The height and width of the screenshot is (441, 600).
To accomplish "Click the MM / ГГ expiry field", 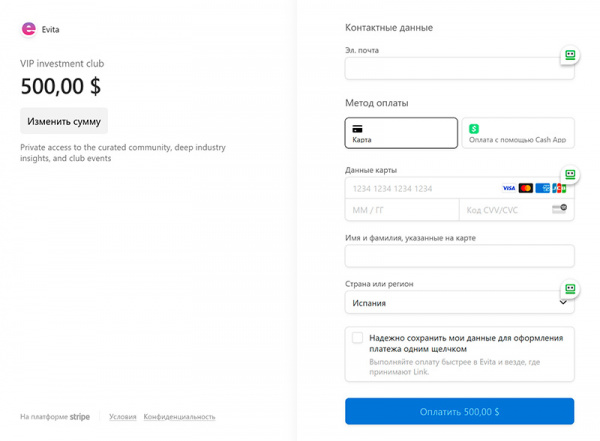I will click(x=401, y=210).
